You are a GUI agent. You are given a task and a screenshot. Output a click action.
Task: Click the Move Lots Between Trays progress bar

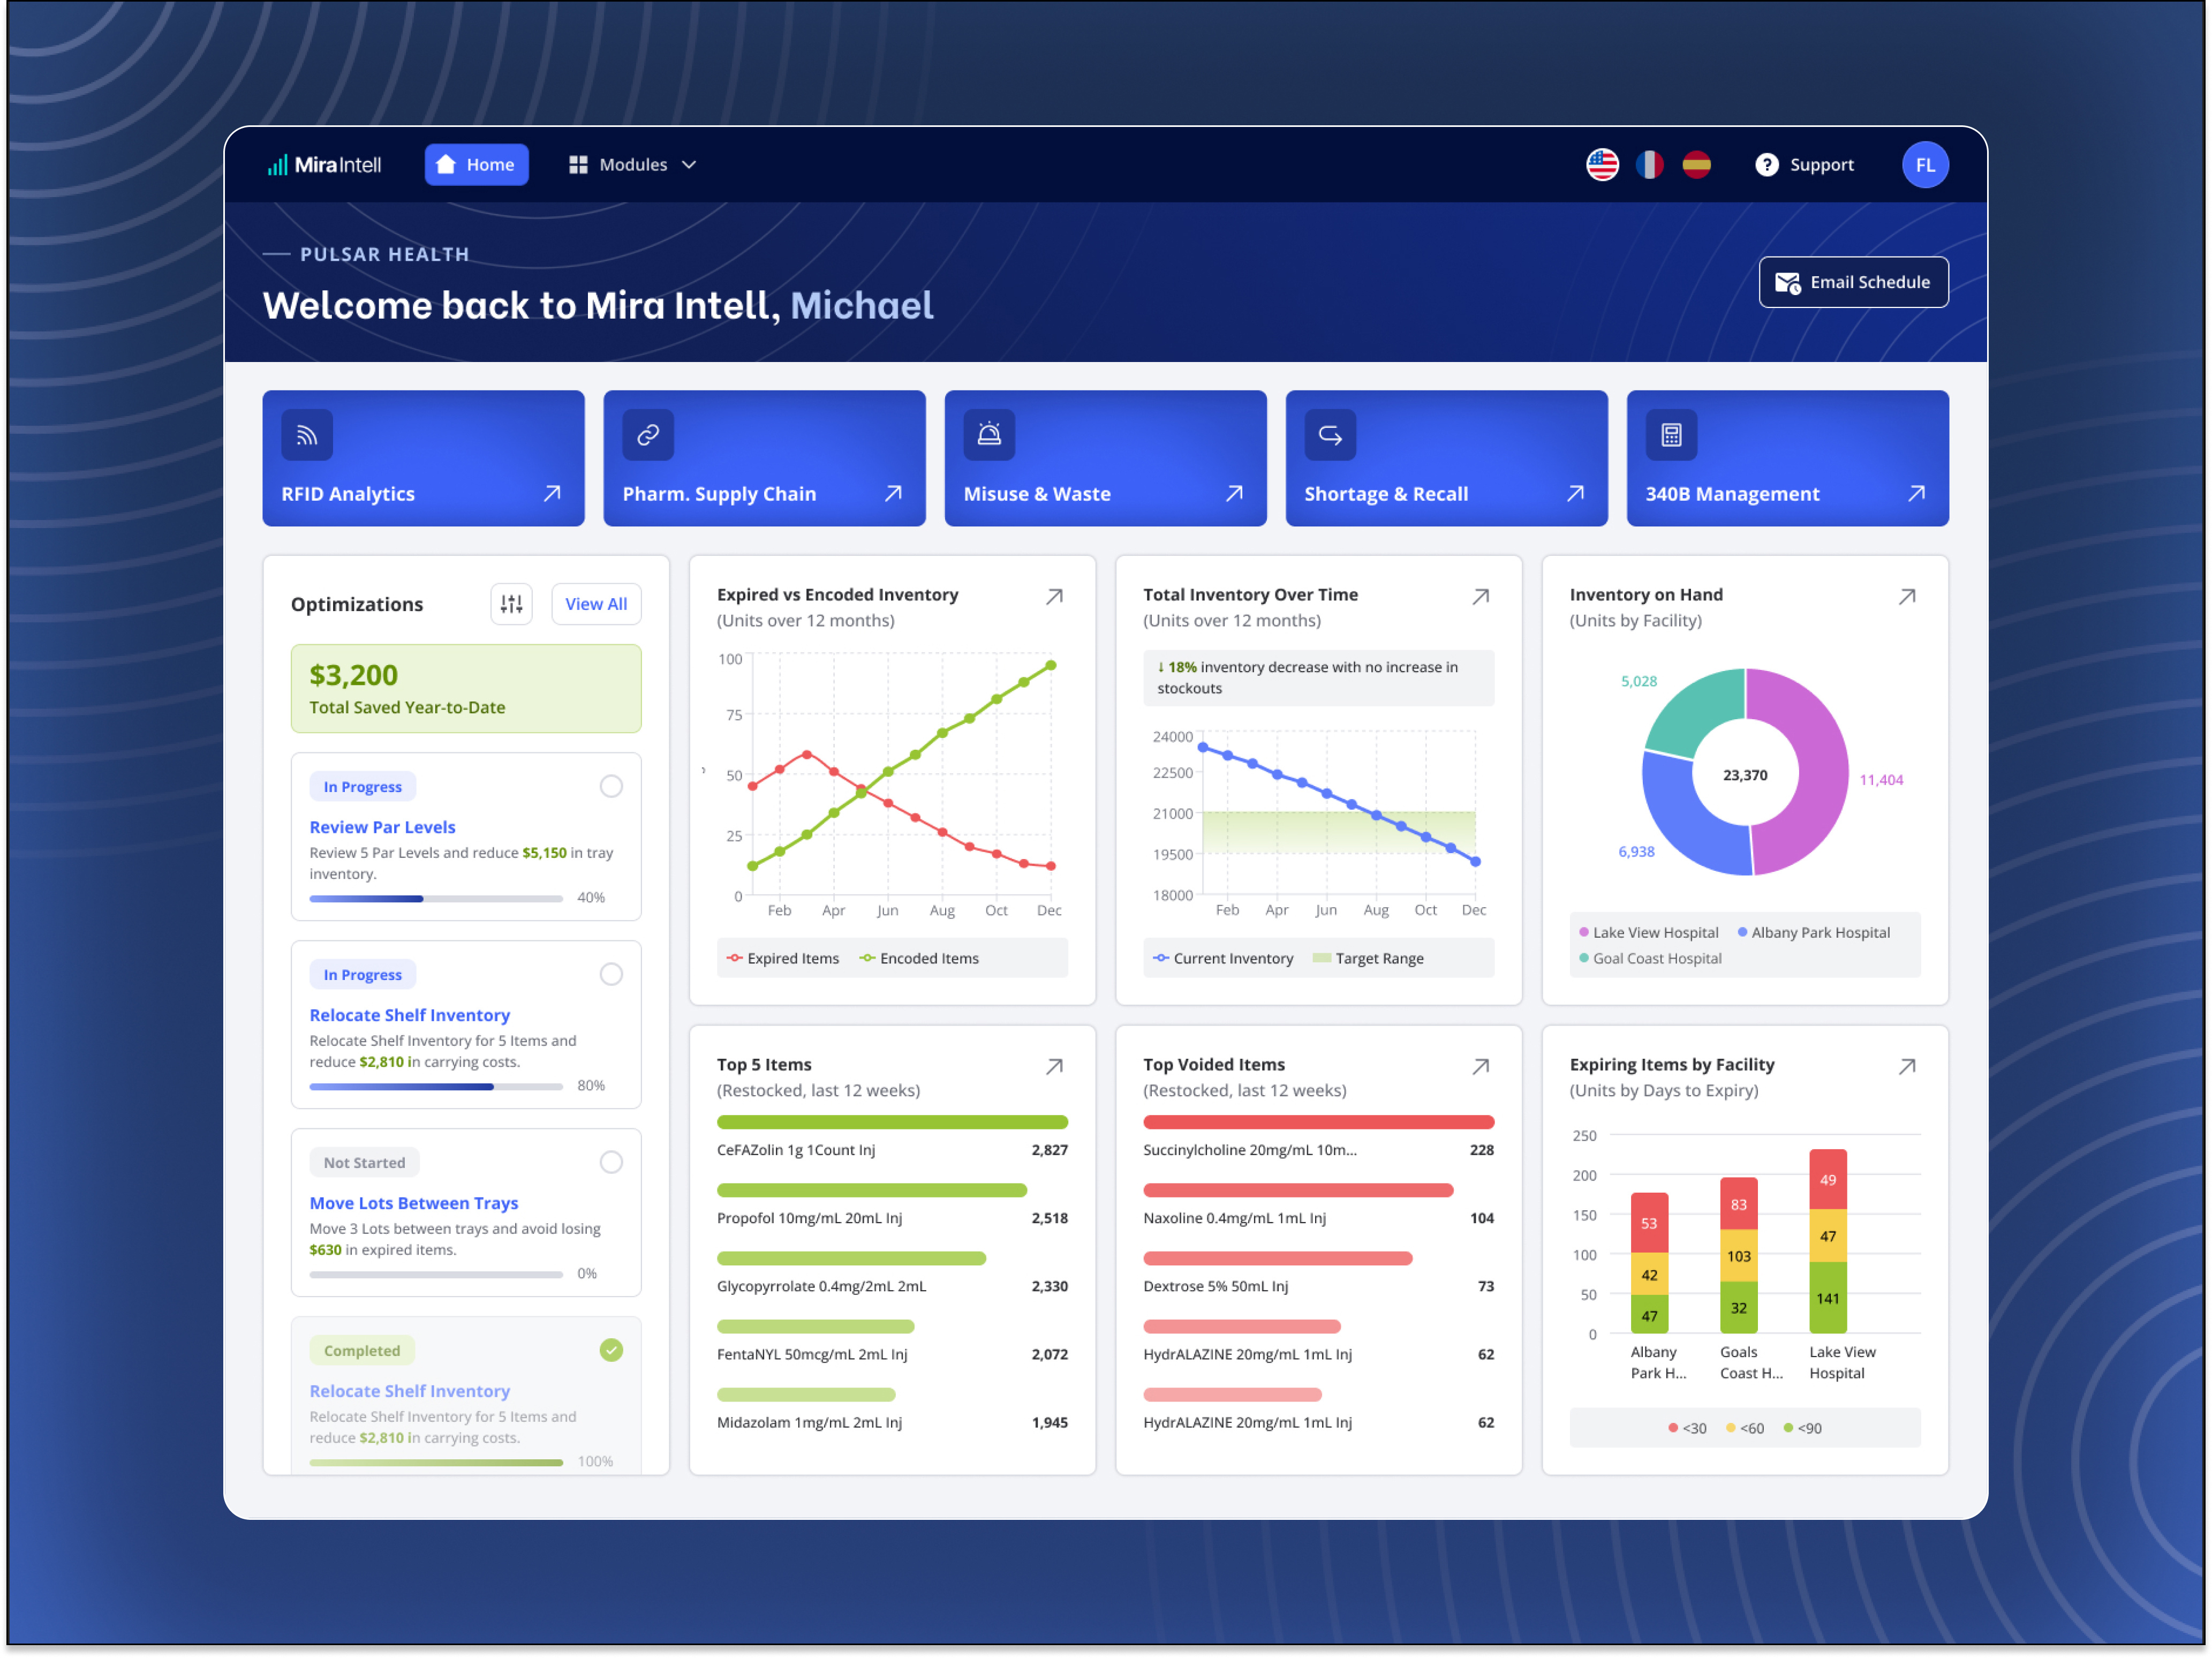(437, 1274)
